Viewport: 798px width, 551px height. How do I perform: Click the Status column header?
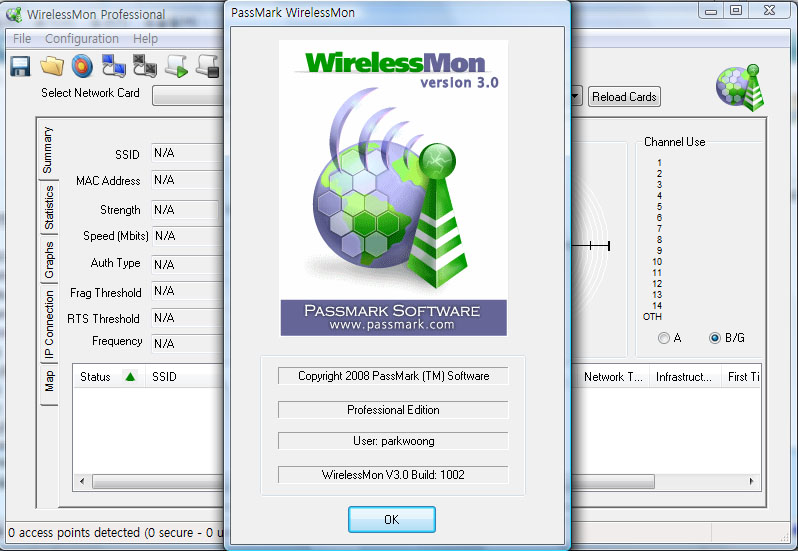coord(108,376)
